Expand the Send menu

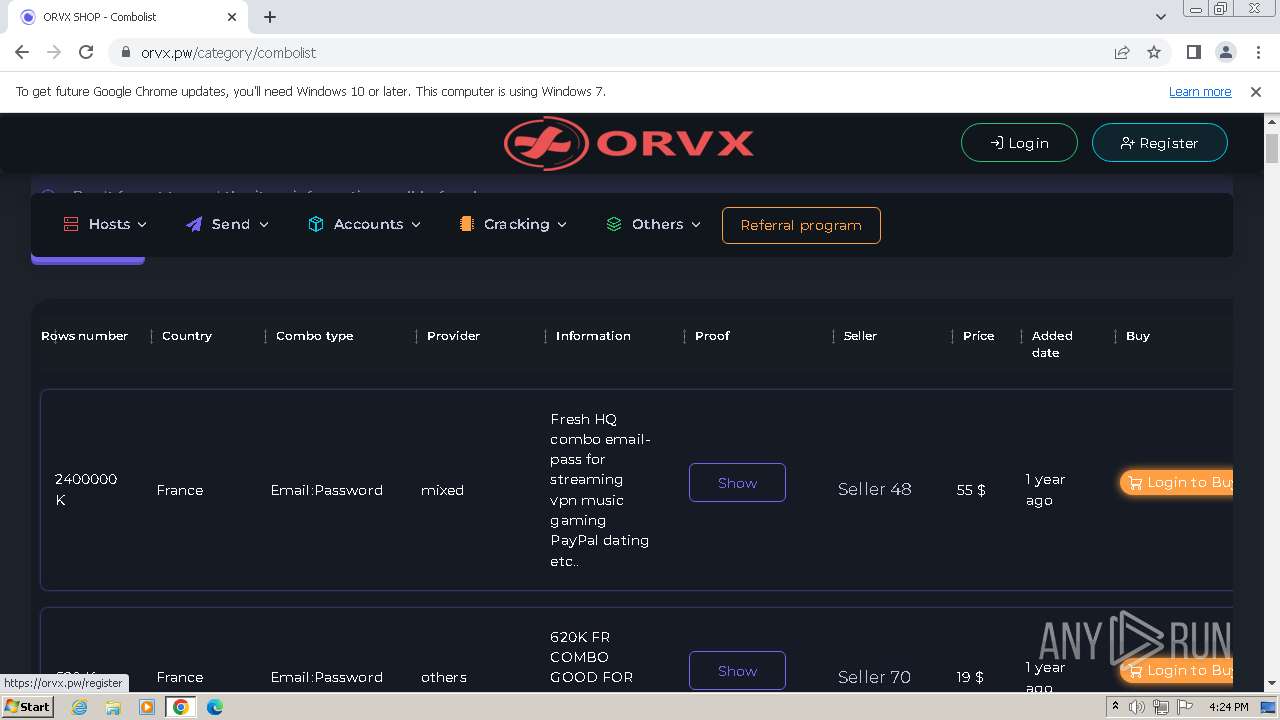tap(227, 224)
